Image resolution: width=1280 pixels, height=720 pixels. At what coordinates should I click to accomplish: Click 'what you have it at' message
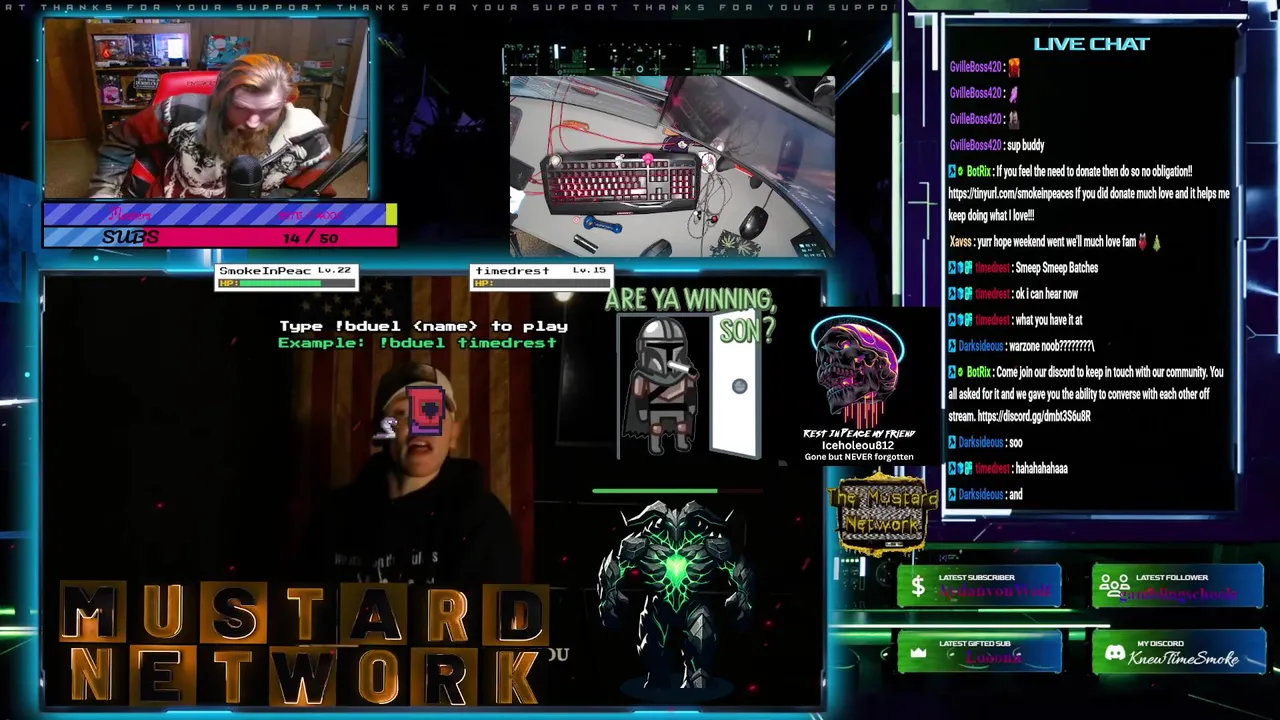(1048, 320)
